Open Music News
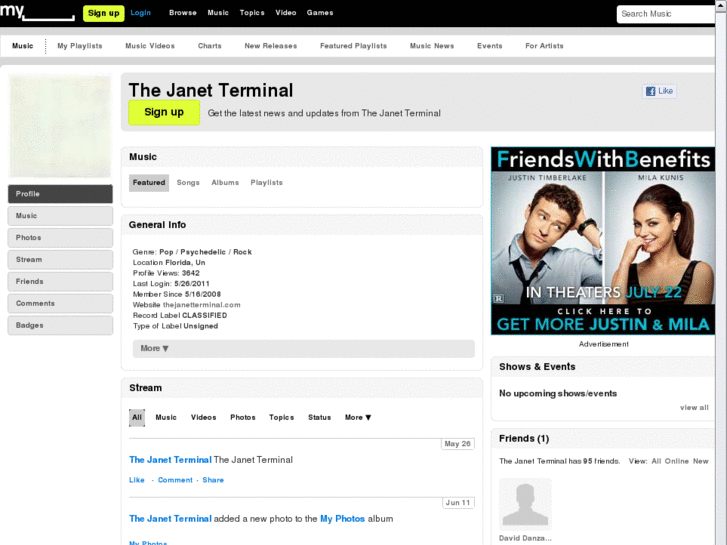This screenshot has width=727, height=545. coord(432,46)
